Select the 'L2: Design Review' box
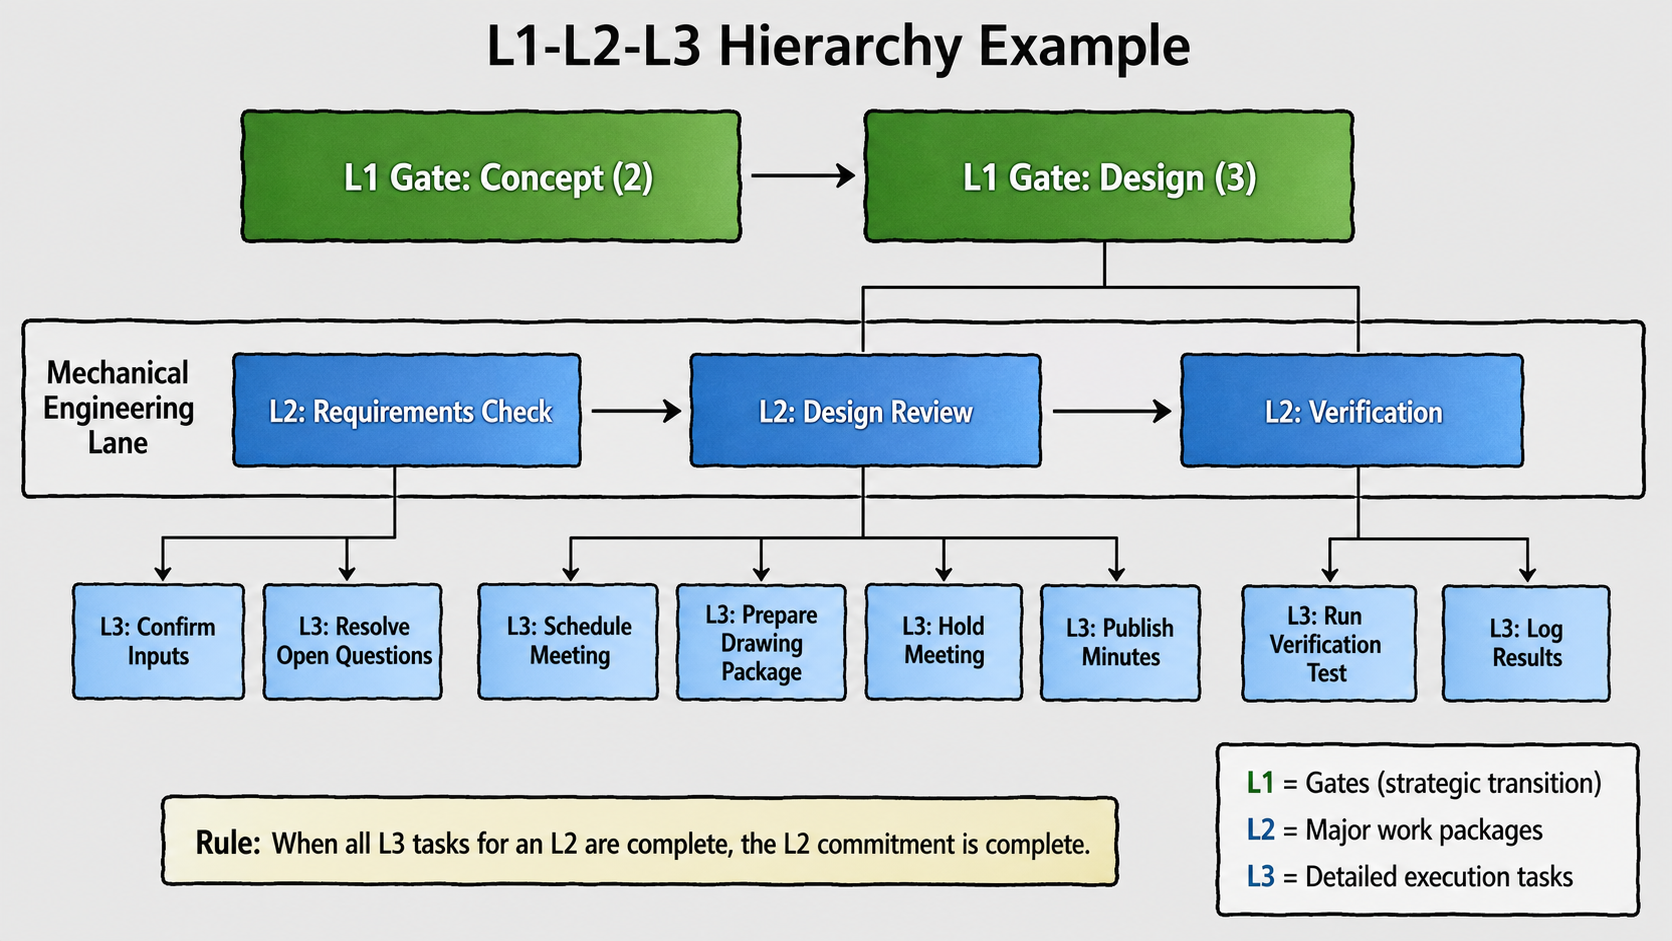The width and height of the screenshot is (1672, 941). 865,410
